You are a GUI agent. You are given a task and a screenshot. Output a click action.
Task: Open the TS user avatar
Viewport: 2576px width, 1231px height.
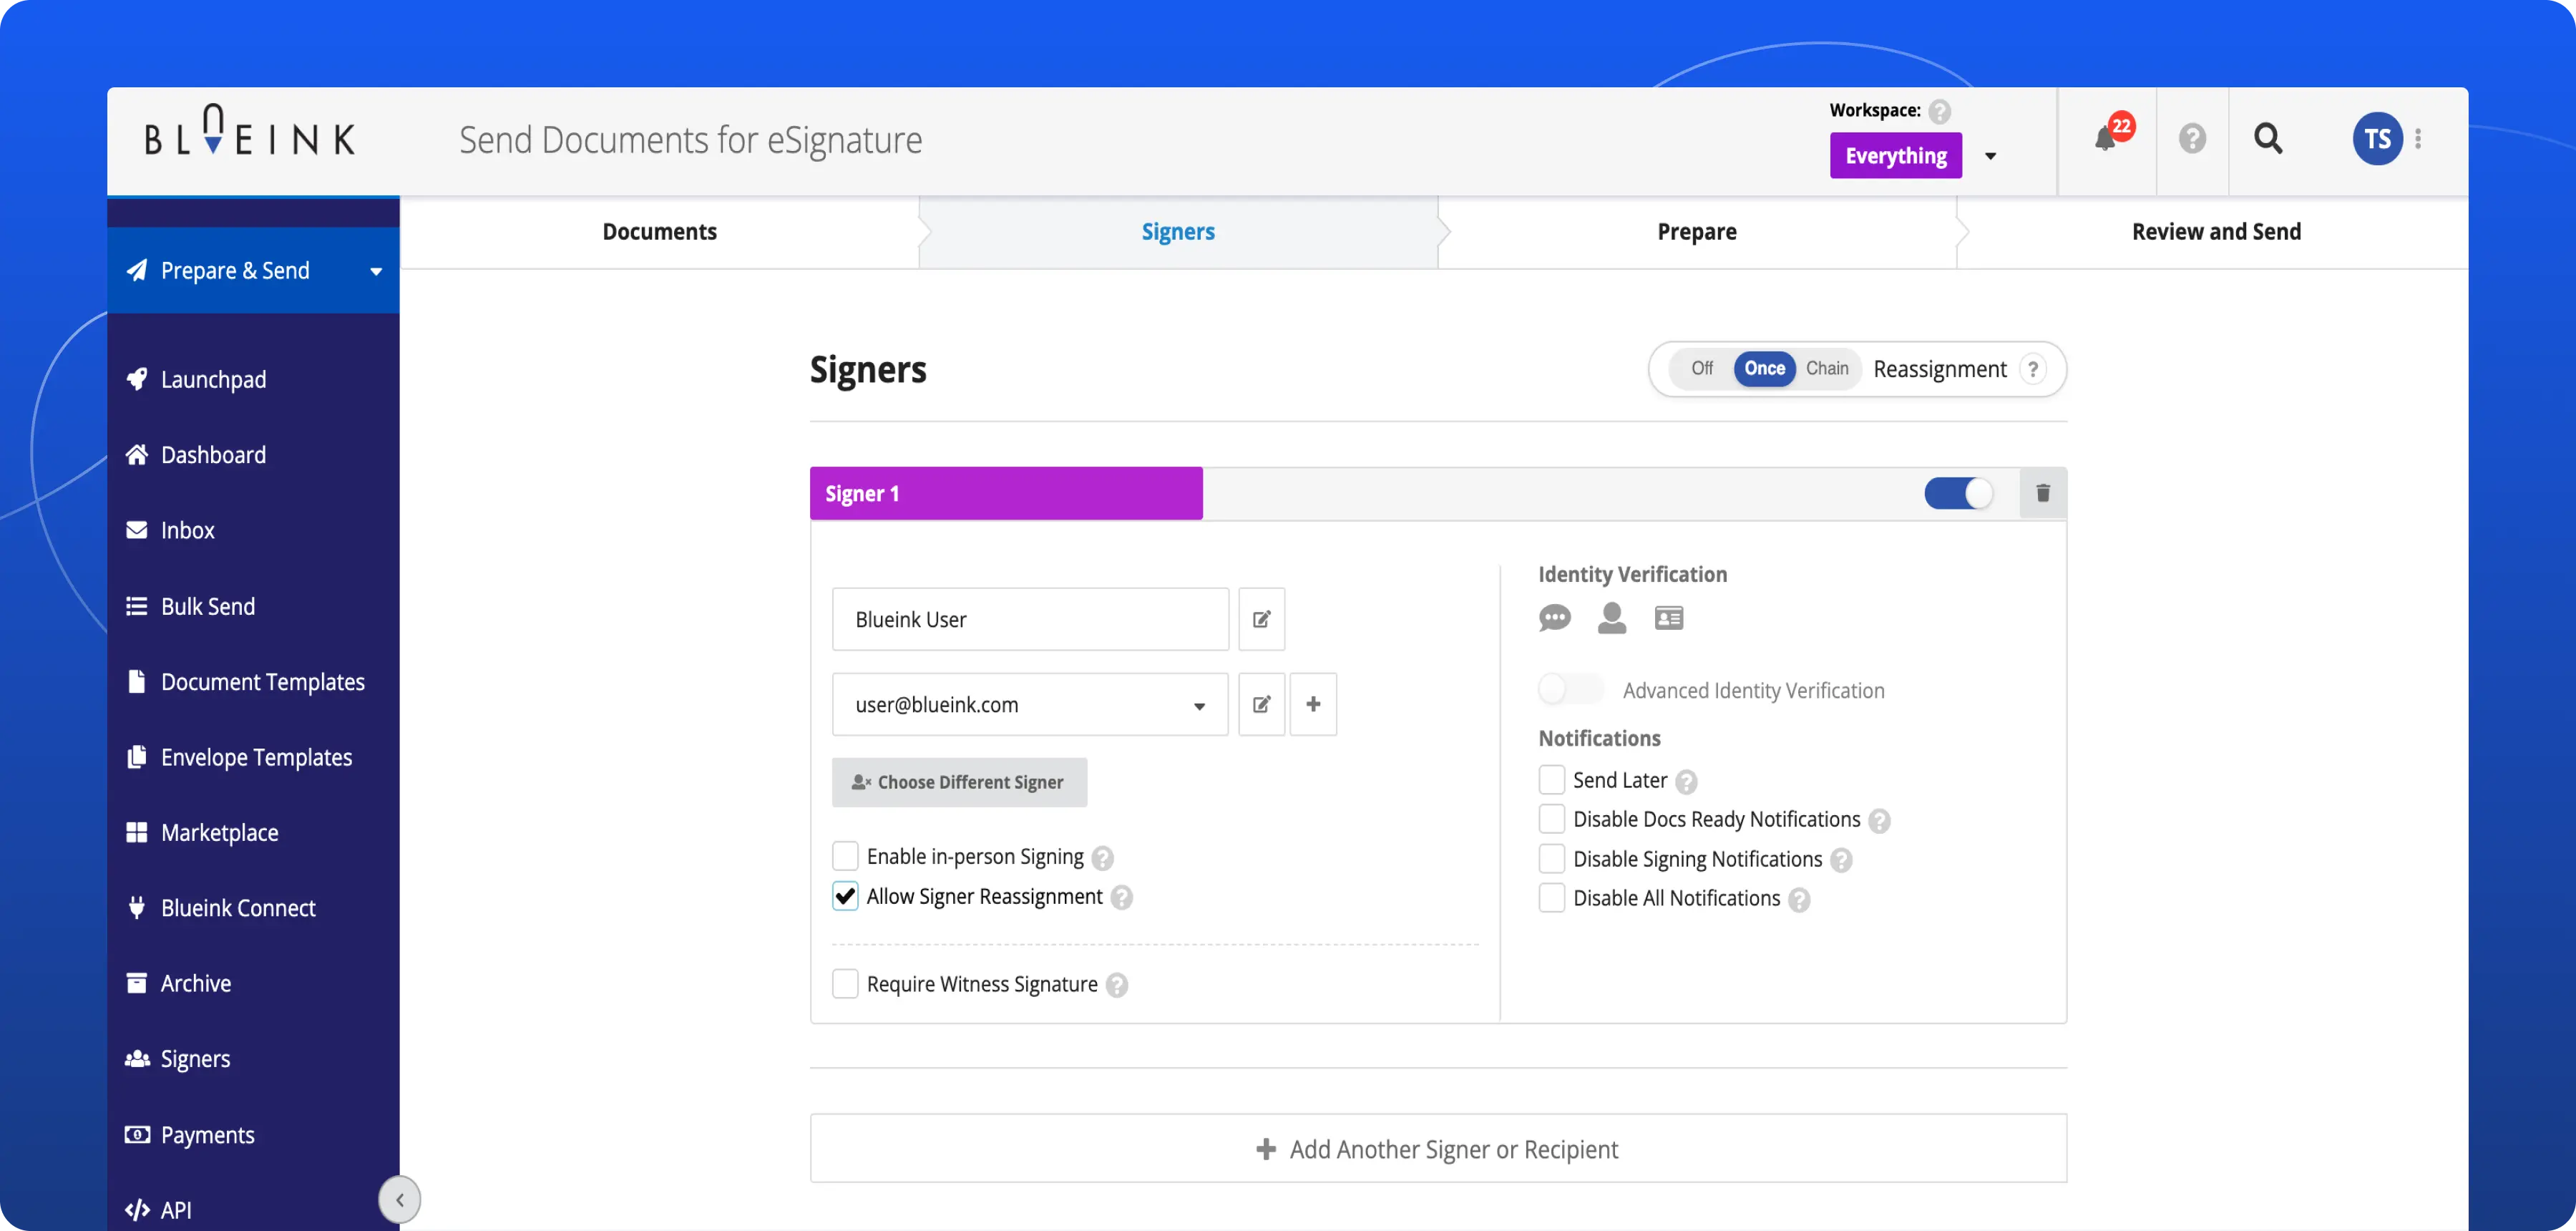[2377, 138]
